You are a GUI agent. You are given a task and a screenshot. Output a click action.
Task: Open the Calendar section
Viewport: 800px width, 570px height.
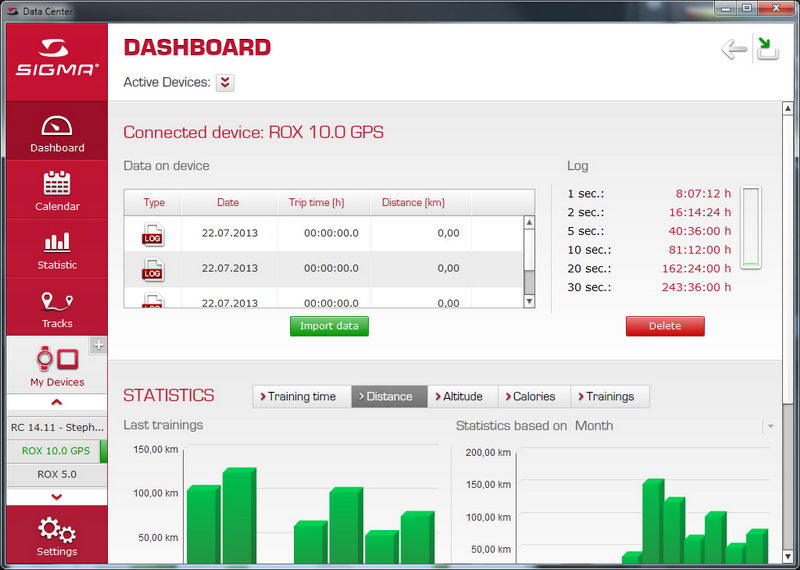(57, 190)
